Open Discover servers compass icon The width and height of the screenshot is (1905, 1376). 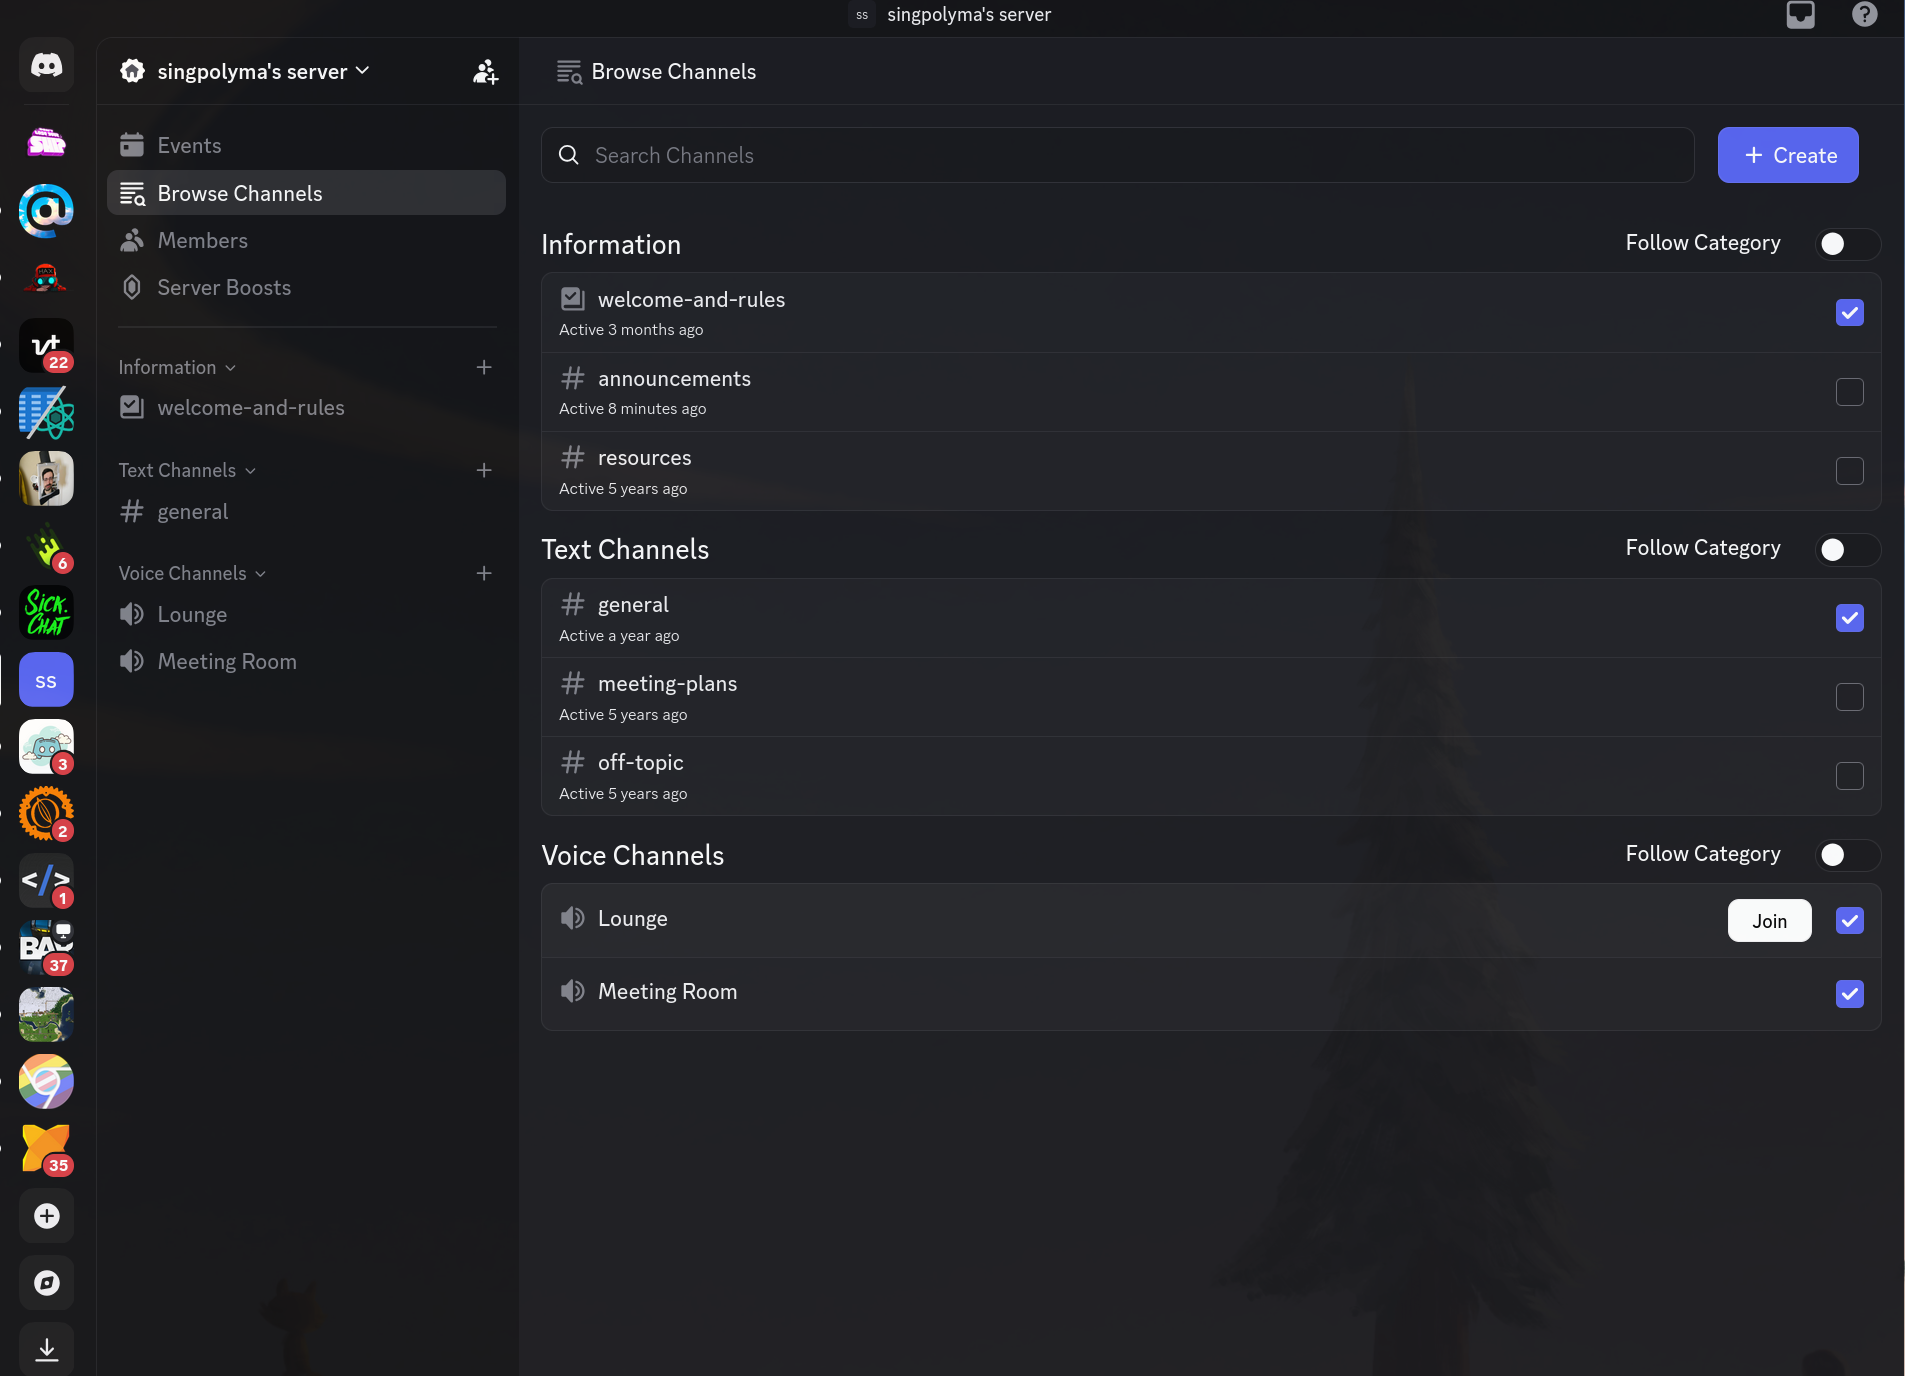pos(46,1283)
